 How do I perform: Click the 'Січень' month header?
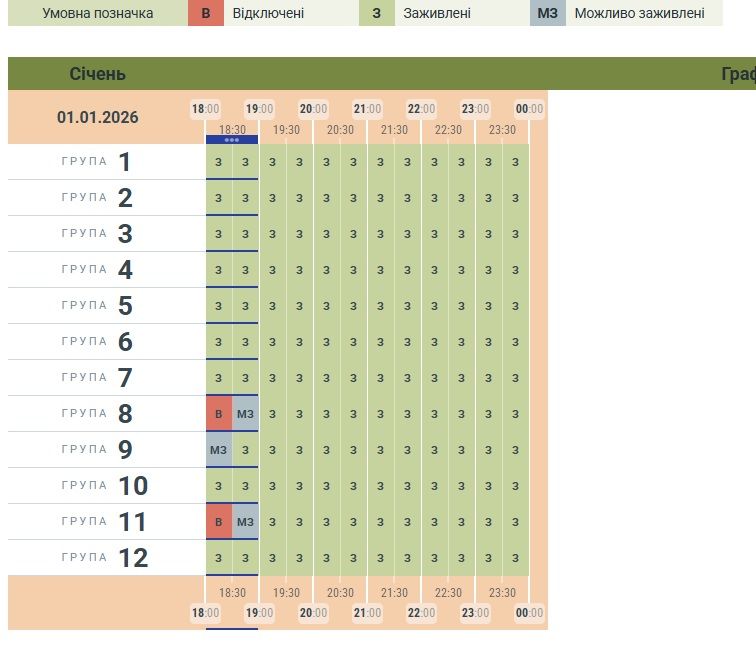tap(98, 74)
